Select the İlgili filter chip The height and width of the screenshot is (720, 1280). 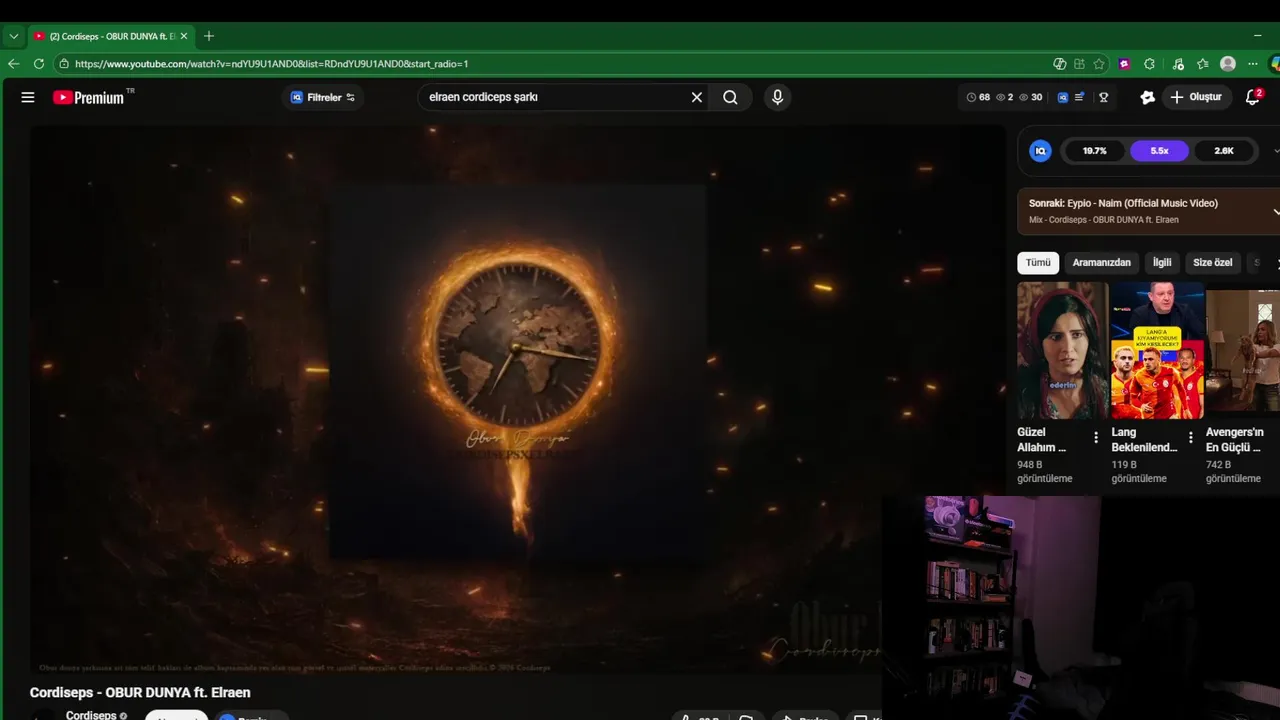[x=1162, y=262]
